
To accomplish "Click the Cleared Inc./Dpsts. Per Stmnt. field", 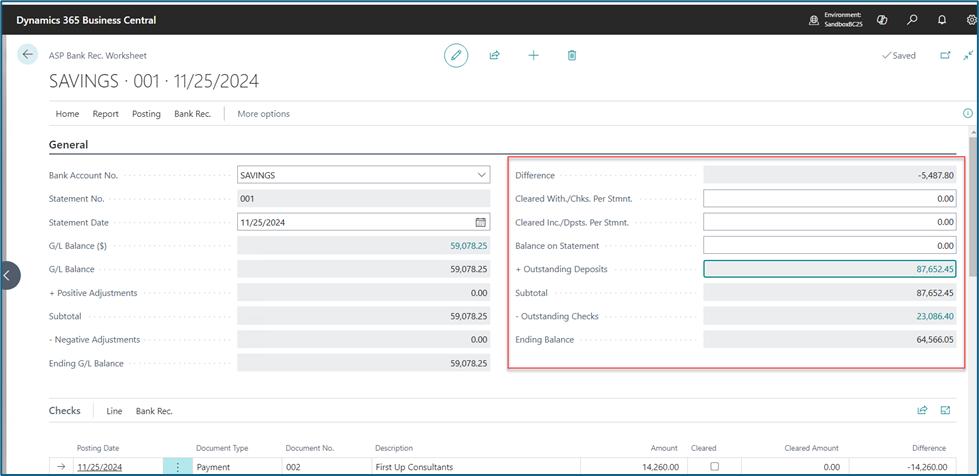I will click(830, 222).
